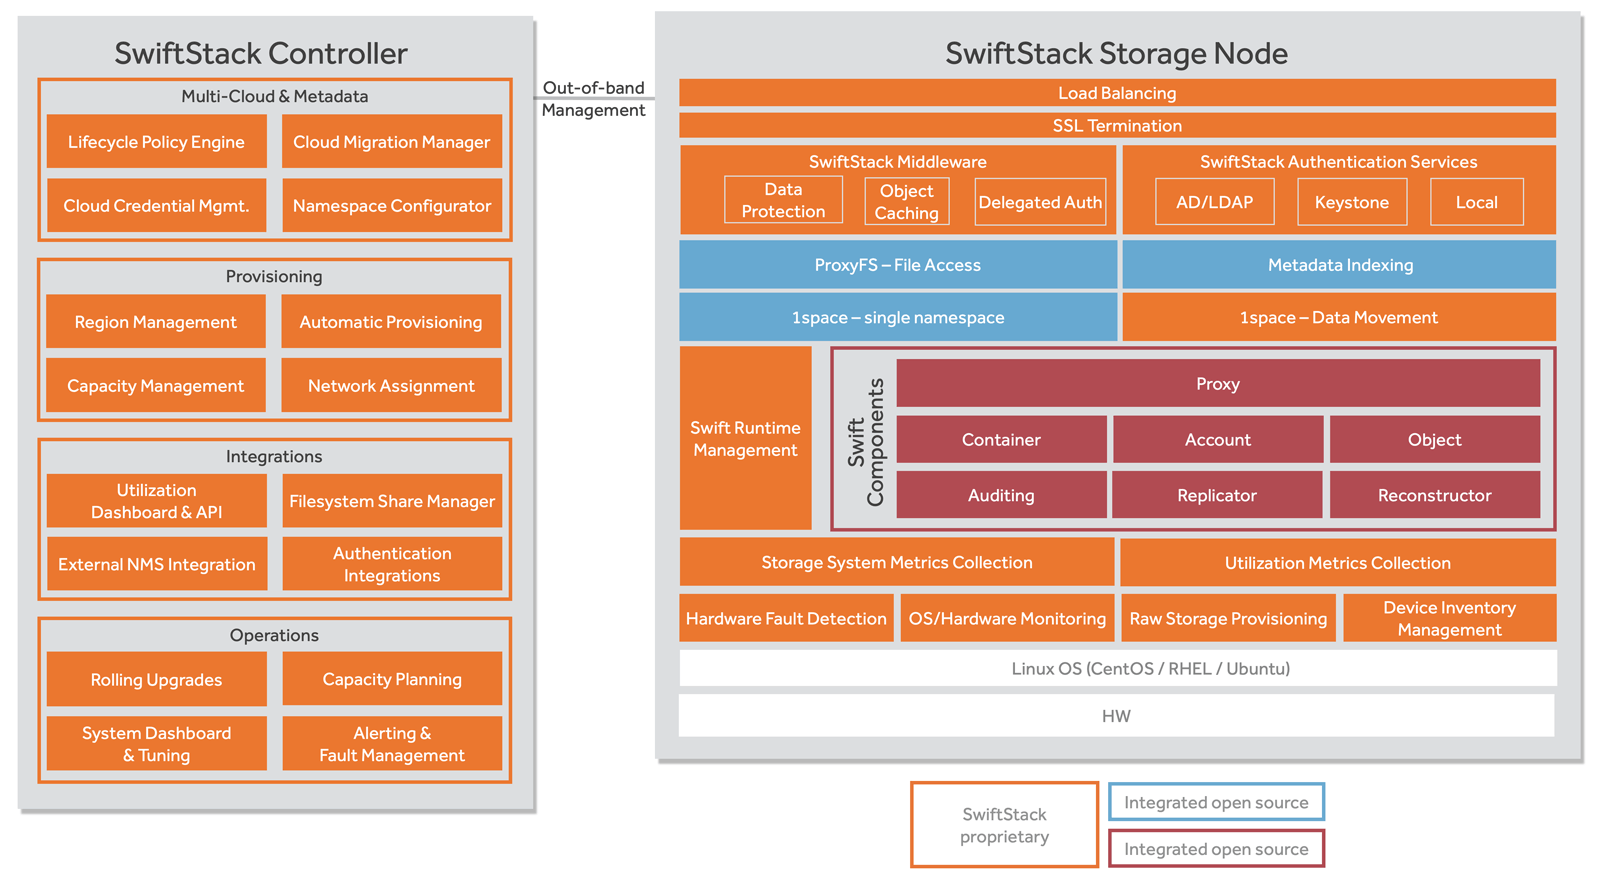
Task: Click ProxyFS – File Access block
Action: point(898,265)
